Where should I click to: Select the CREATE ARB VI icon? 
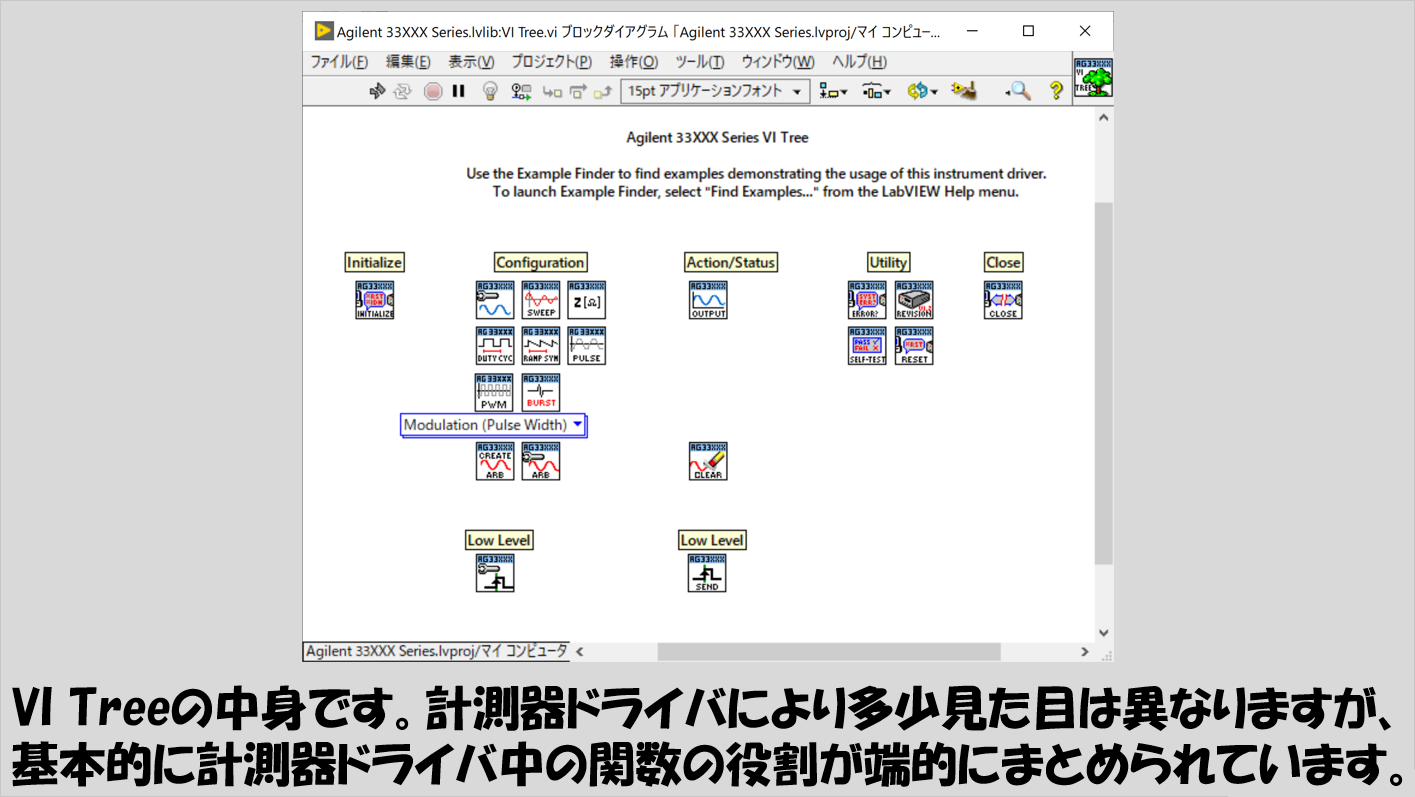495,461
